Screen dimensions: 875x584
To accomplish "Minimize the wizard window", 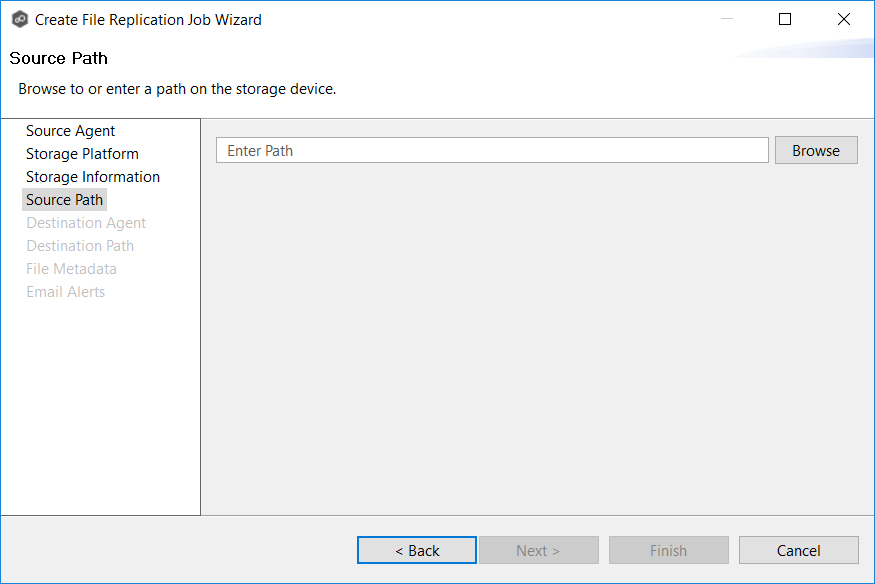I will click(726, 19).
